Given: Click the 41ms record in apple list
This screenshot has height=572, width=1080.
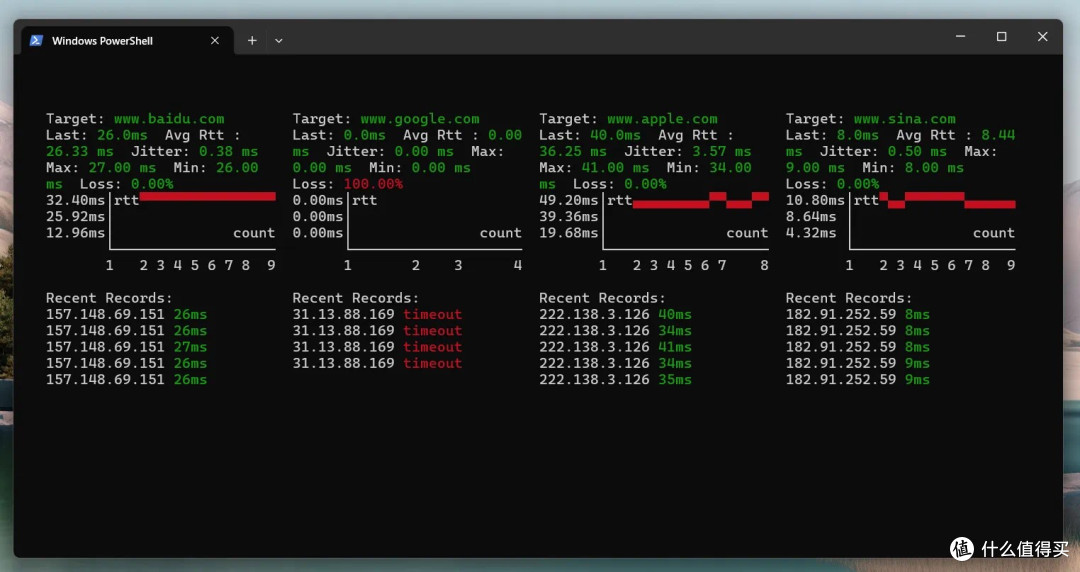Looking at the screenshot, I should pyautogui.click(x=675, y=347).
